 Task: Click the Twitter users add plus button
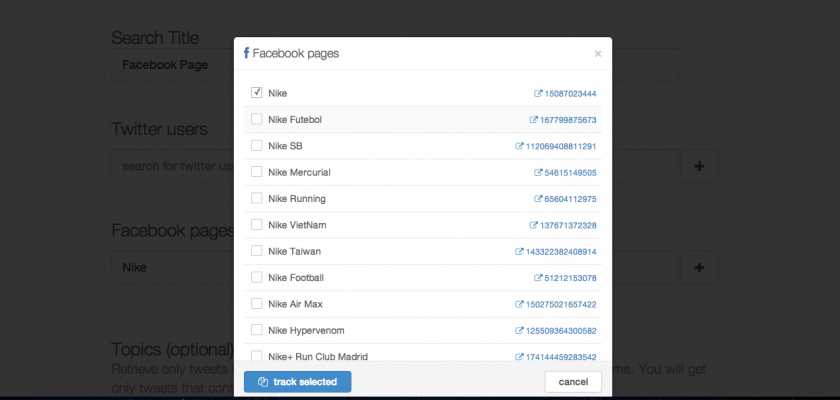[699, 165]
